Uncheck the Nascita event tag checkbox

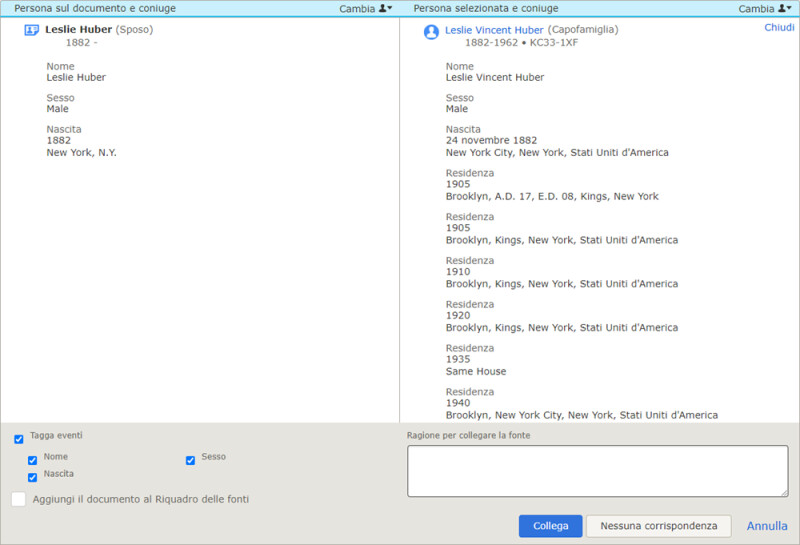[x=33, y=477]
